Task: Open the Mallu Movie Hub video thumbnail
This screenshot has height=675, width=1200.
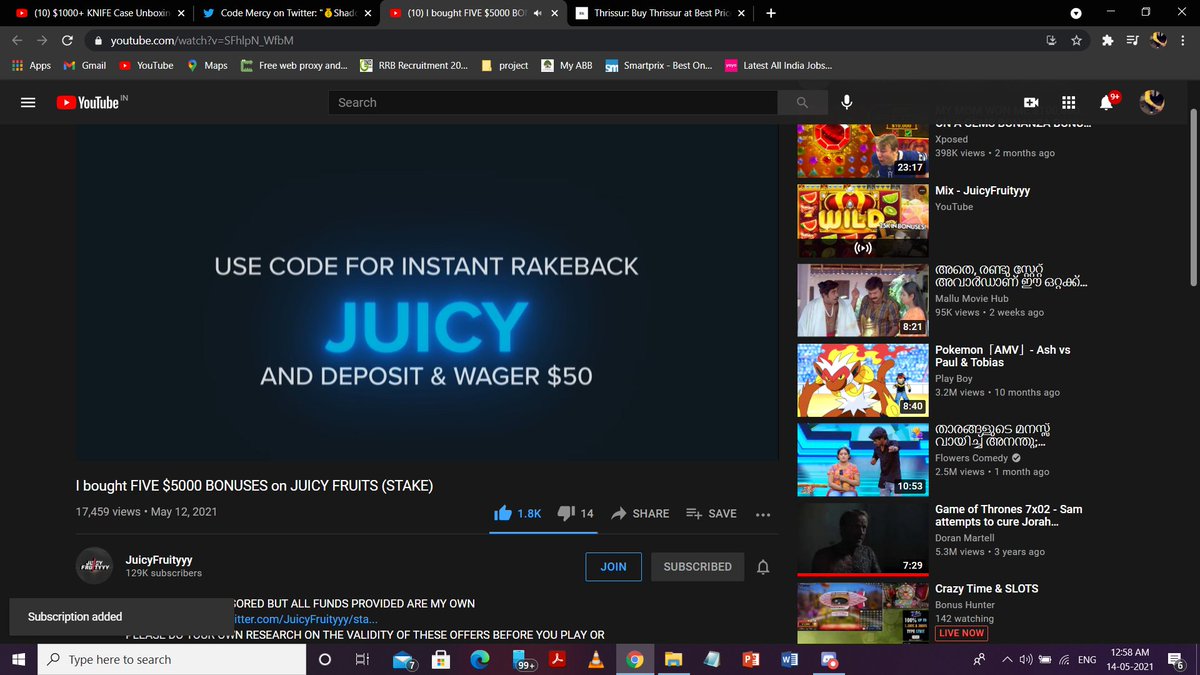Action: click(x=863, y=300)
